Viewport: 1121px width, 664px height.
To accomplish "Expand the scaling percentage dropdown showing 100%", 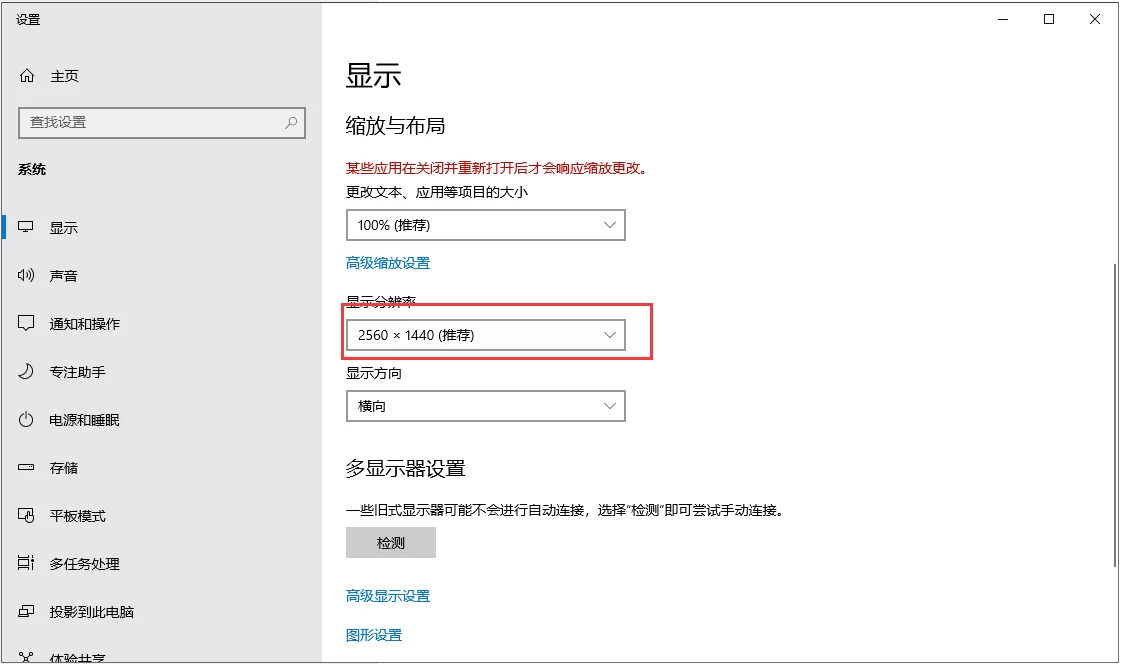I will (x=486, y=225).
